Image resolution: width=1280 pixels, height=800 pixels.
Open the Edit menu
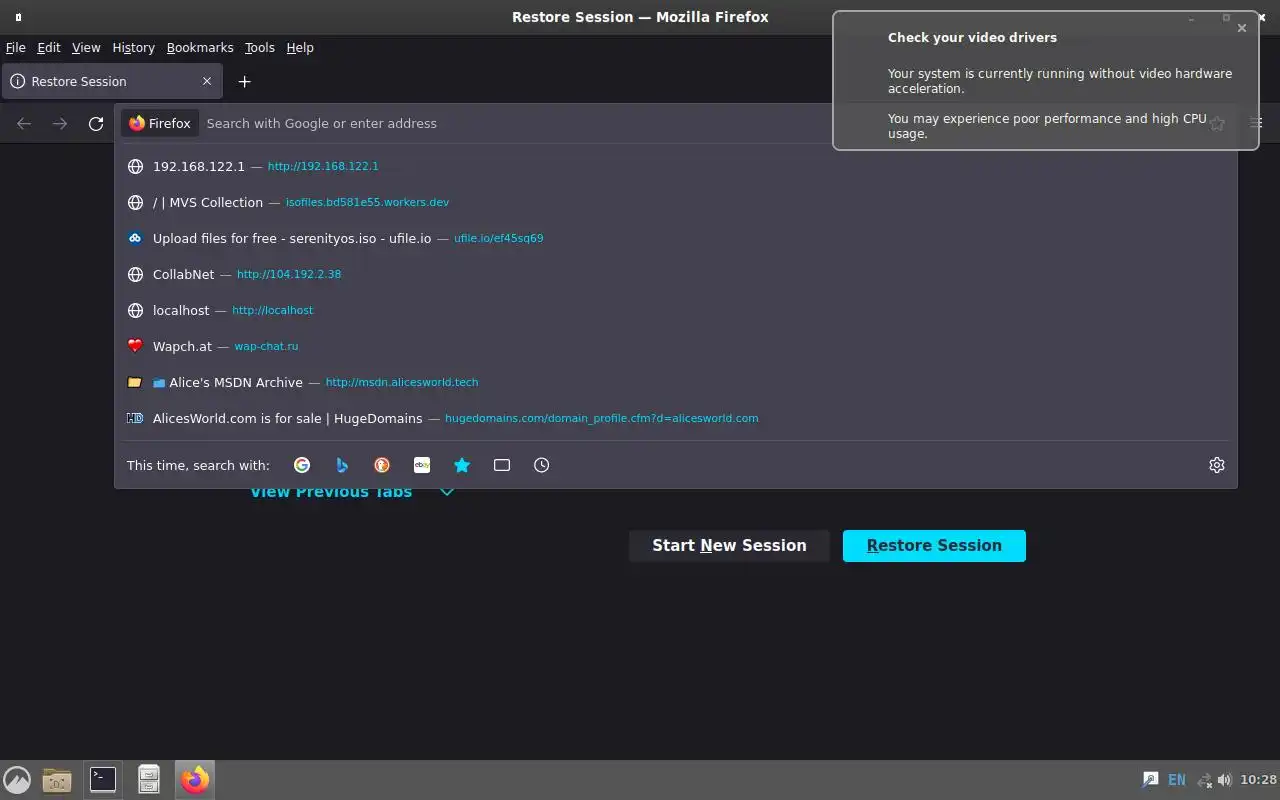[49, 47]
